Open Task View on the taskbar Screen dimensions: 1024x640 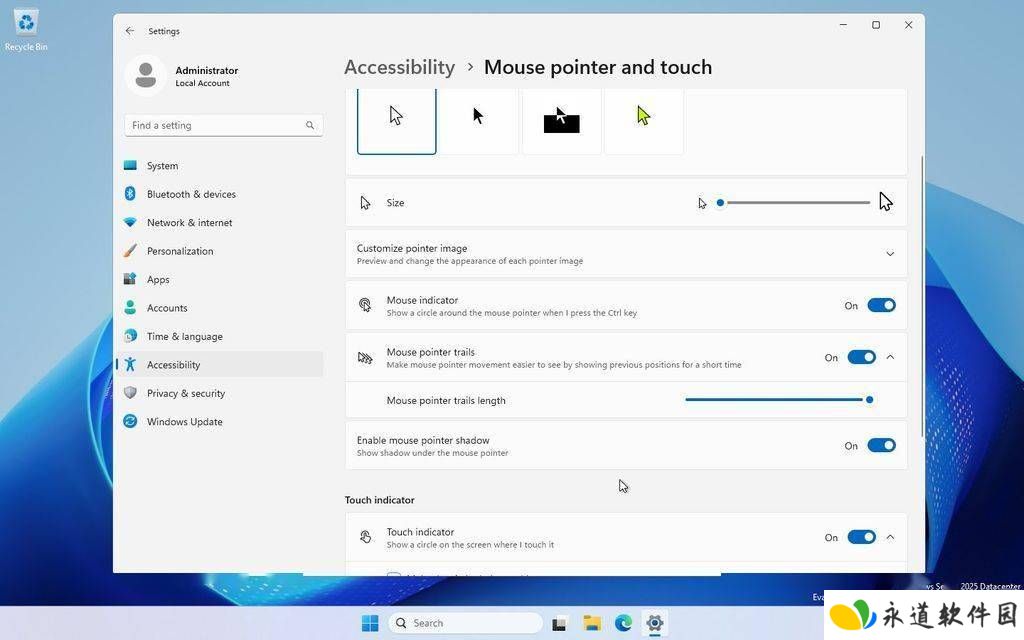559,624
